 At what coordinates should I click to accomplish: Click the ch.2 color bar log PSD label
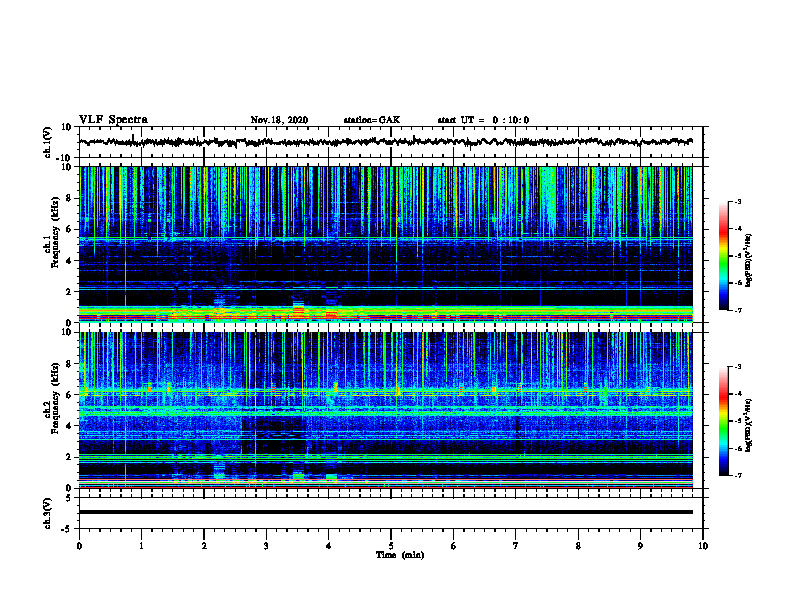(x=749, y=425)
